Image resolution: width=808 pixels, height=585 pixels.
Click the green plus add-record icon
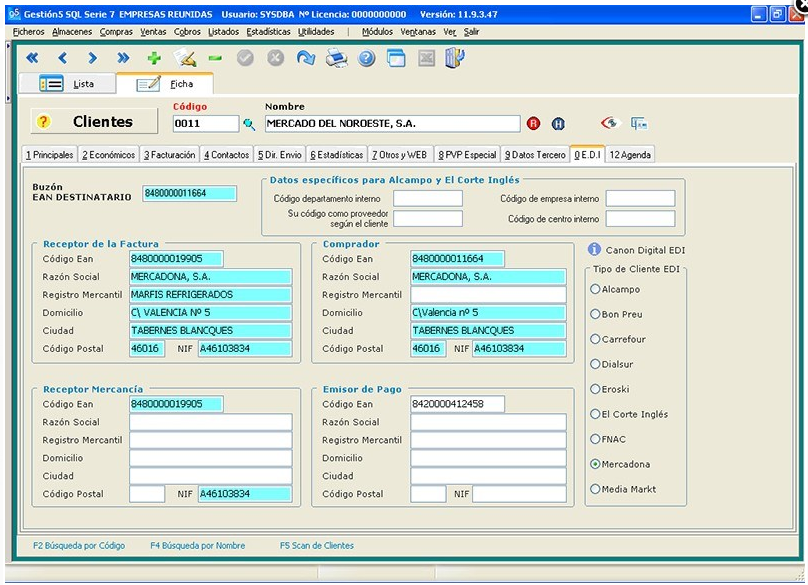click(154, 59)
